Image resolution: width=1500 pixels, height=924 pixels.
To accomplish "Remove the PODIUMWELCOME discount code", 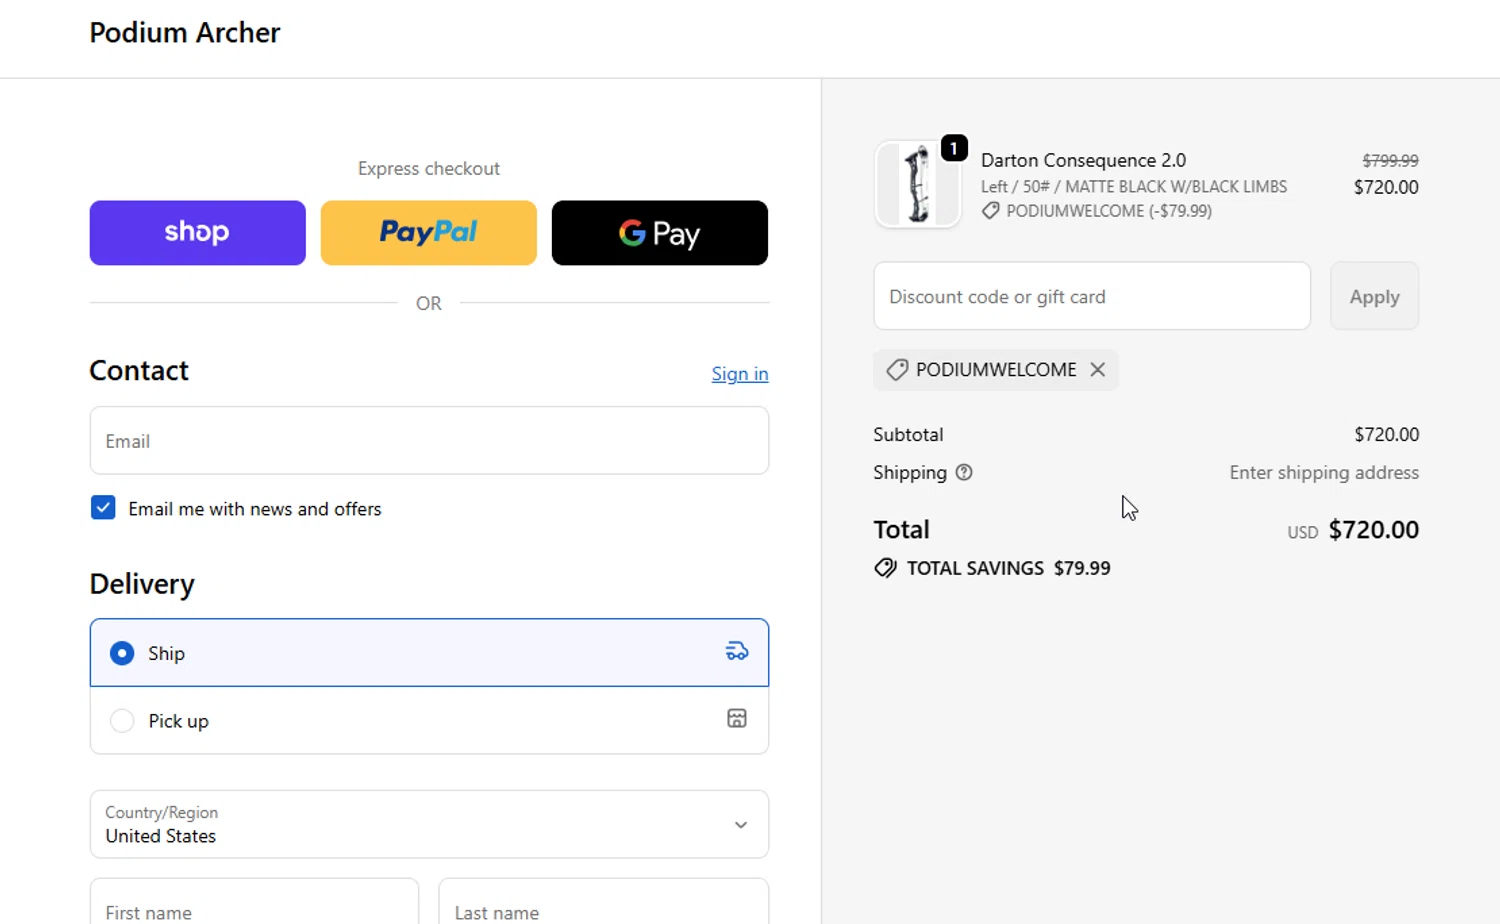I will tap(1098, 370).
